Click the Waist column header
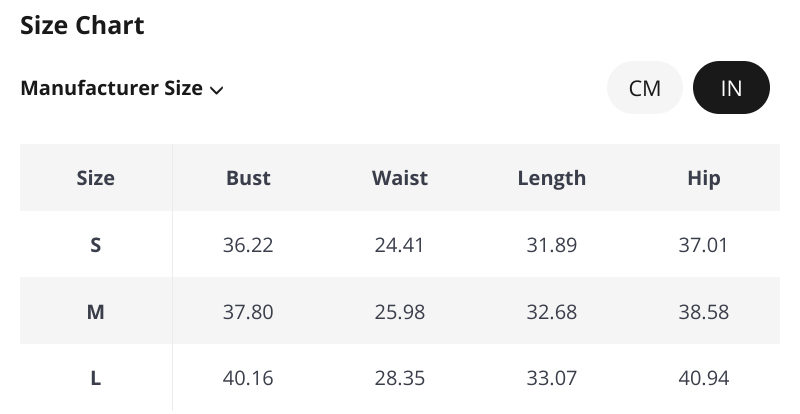The height and width of the screenshot is (414, 800). [400, 178]
